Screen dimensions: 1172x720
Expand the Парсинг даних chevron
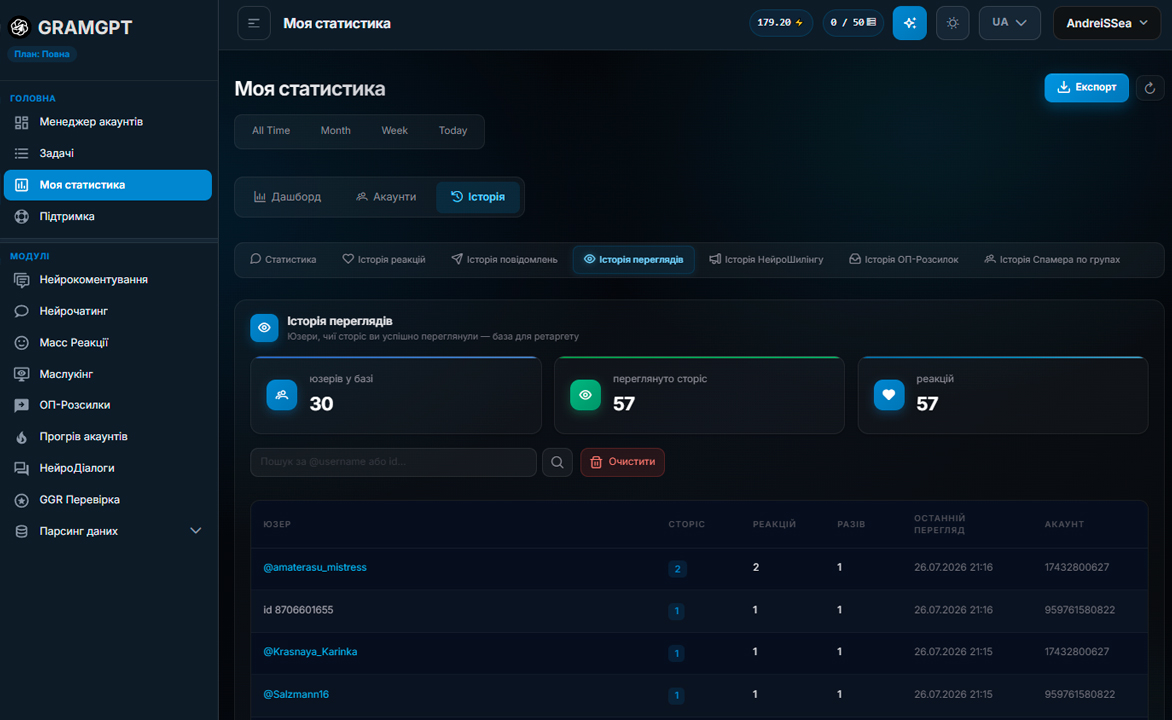(196, 531)
